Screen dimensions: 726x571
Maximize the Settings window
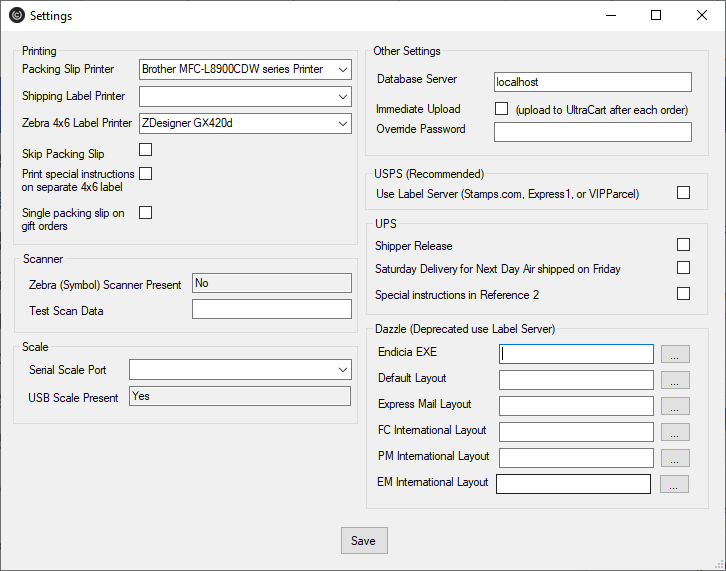click(x=656, y=15)
